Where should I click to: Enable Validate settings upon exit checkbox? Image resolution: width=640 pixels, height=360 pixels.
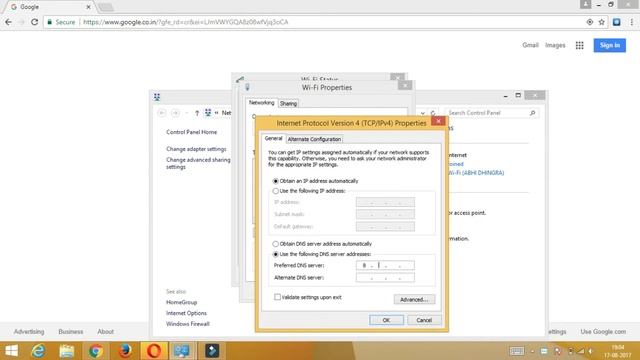point(277,297)
